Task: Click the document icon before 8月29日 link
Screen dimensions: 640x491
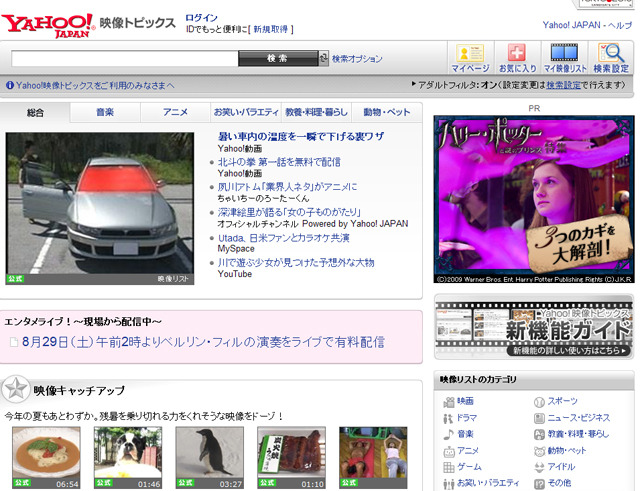Action: 14,342
